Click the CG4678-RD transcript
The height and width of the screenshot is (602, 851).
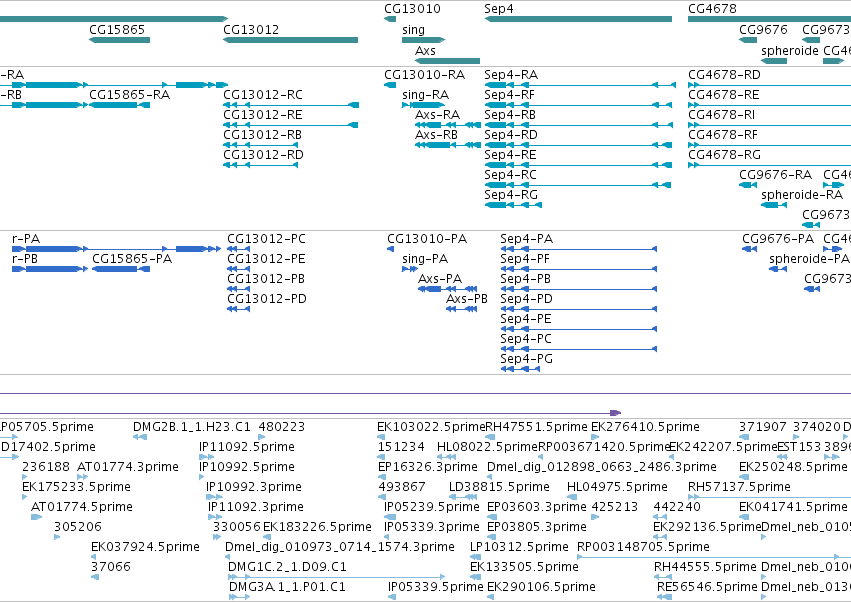coord(770,85)
